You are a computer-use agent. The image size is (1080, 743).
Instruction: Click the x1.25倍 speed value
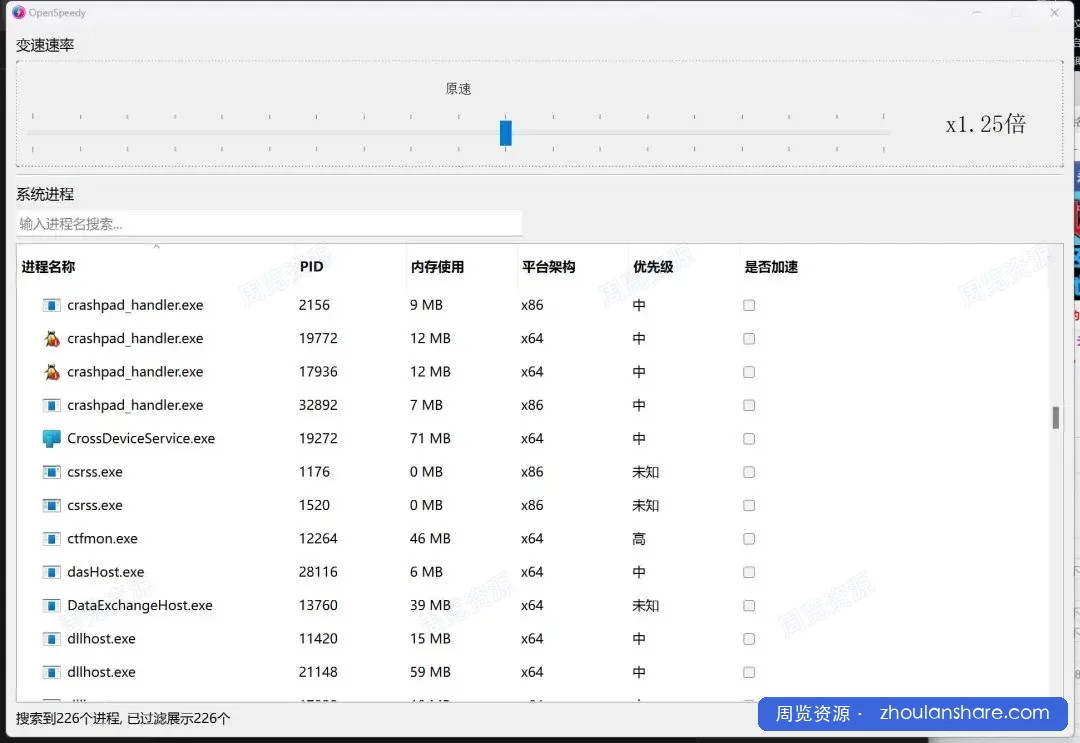pyautogui.click(x=986, y=124)
